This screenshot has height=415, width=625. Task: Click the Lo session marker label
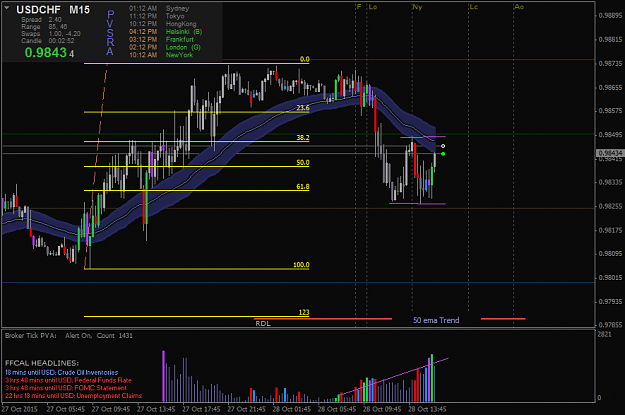373,7
